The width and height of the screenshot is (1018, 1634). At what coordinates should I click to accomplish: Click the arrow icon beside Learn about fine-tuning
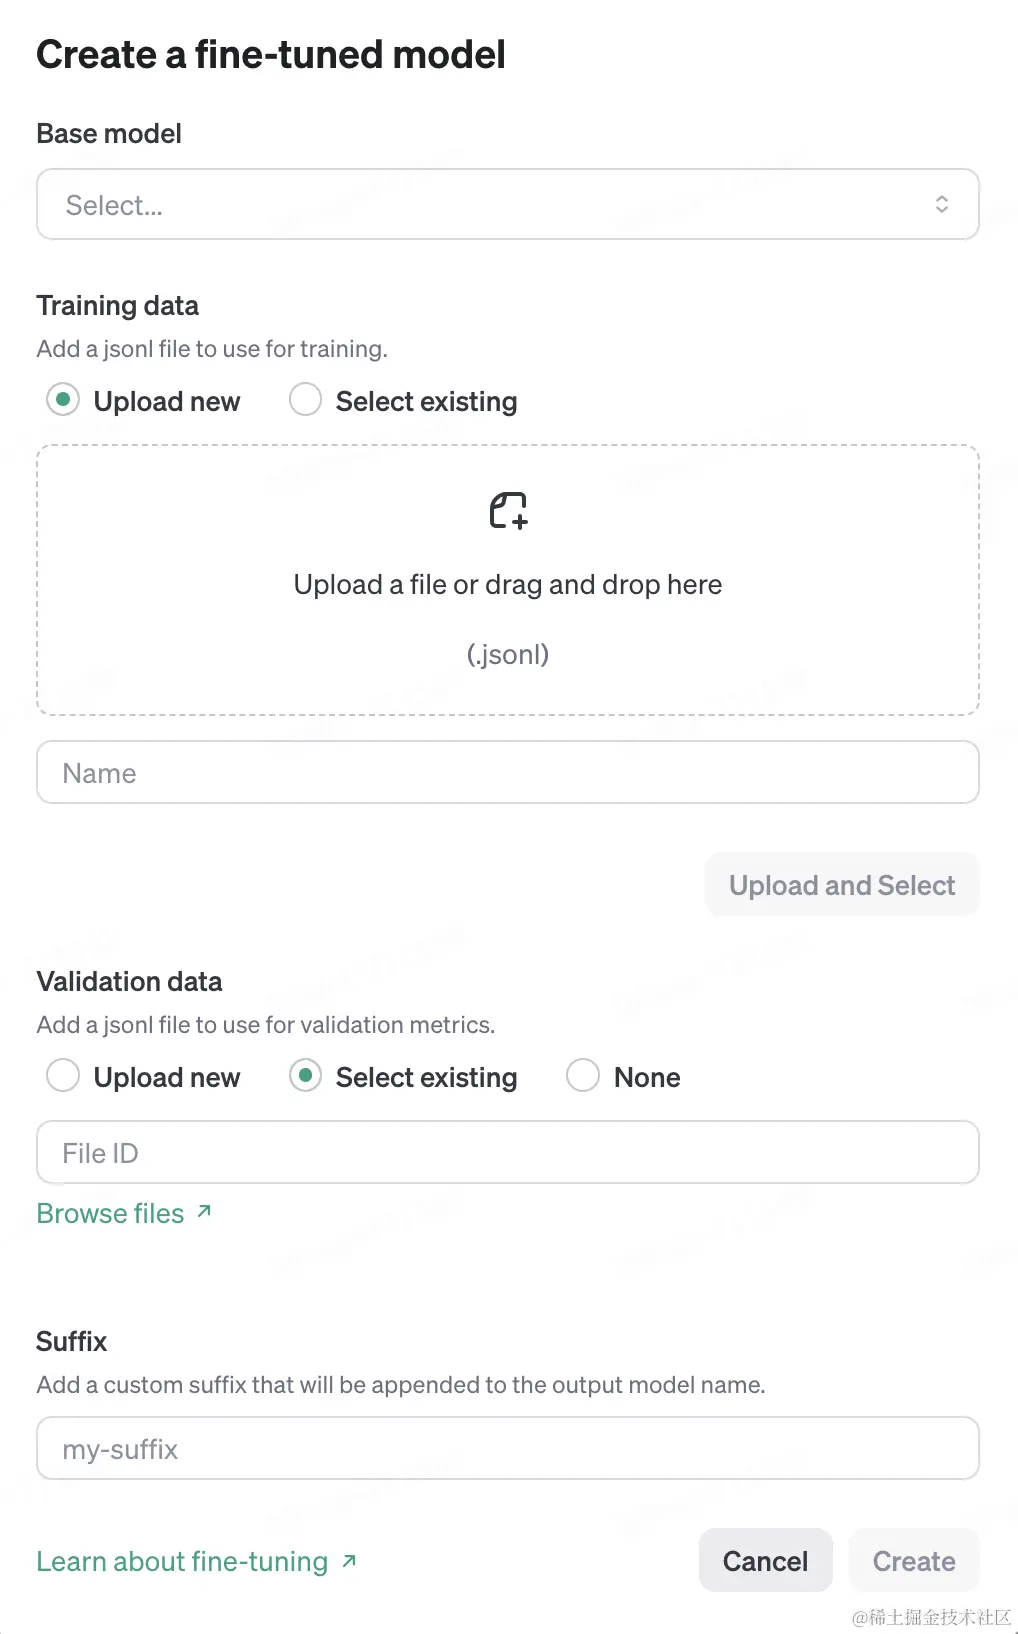click(x=349, y=1560)
